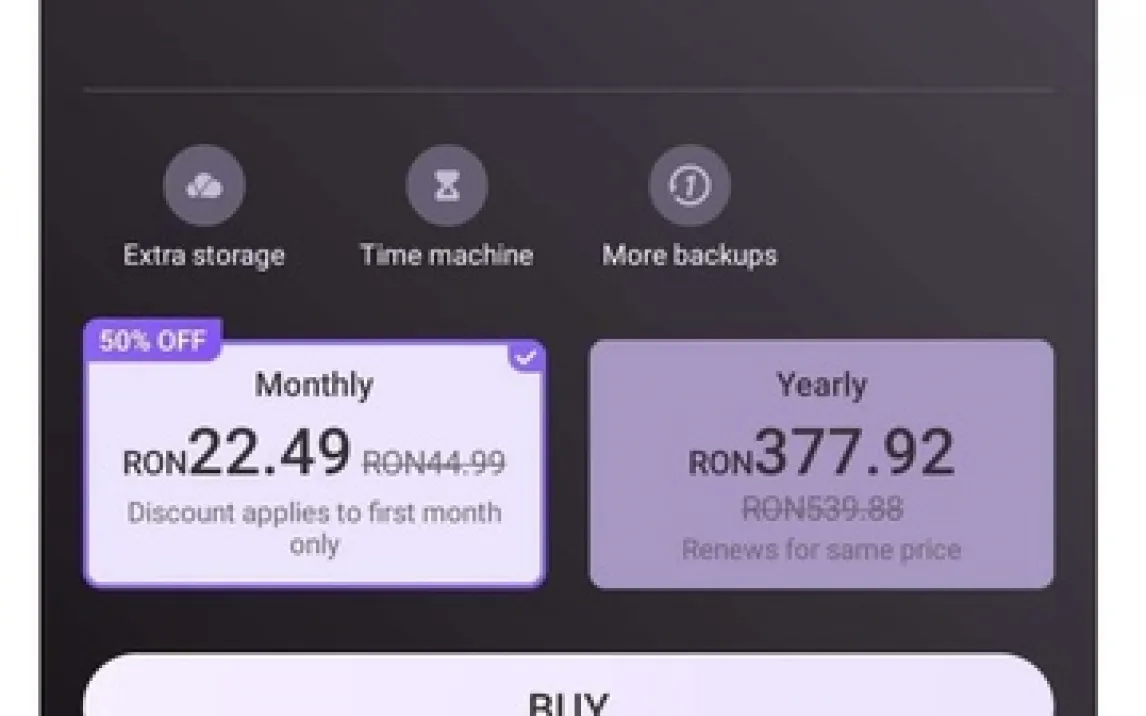Screen dimensions: 1146x716
Task: Click the RON currency prefix of yearly price
Action: 720,463
